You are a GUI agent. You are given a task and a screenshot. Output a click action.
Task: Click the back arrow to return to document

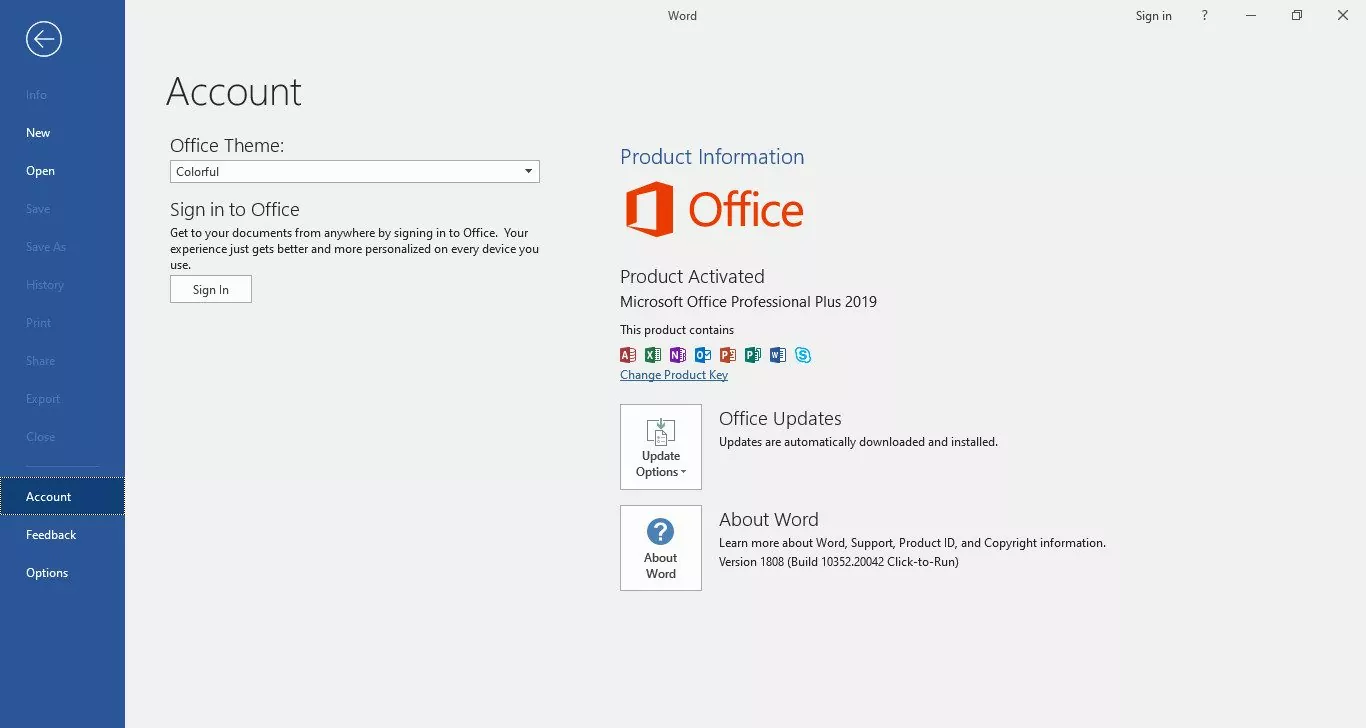click(x=44, y=39)
